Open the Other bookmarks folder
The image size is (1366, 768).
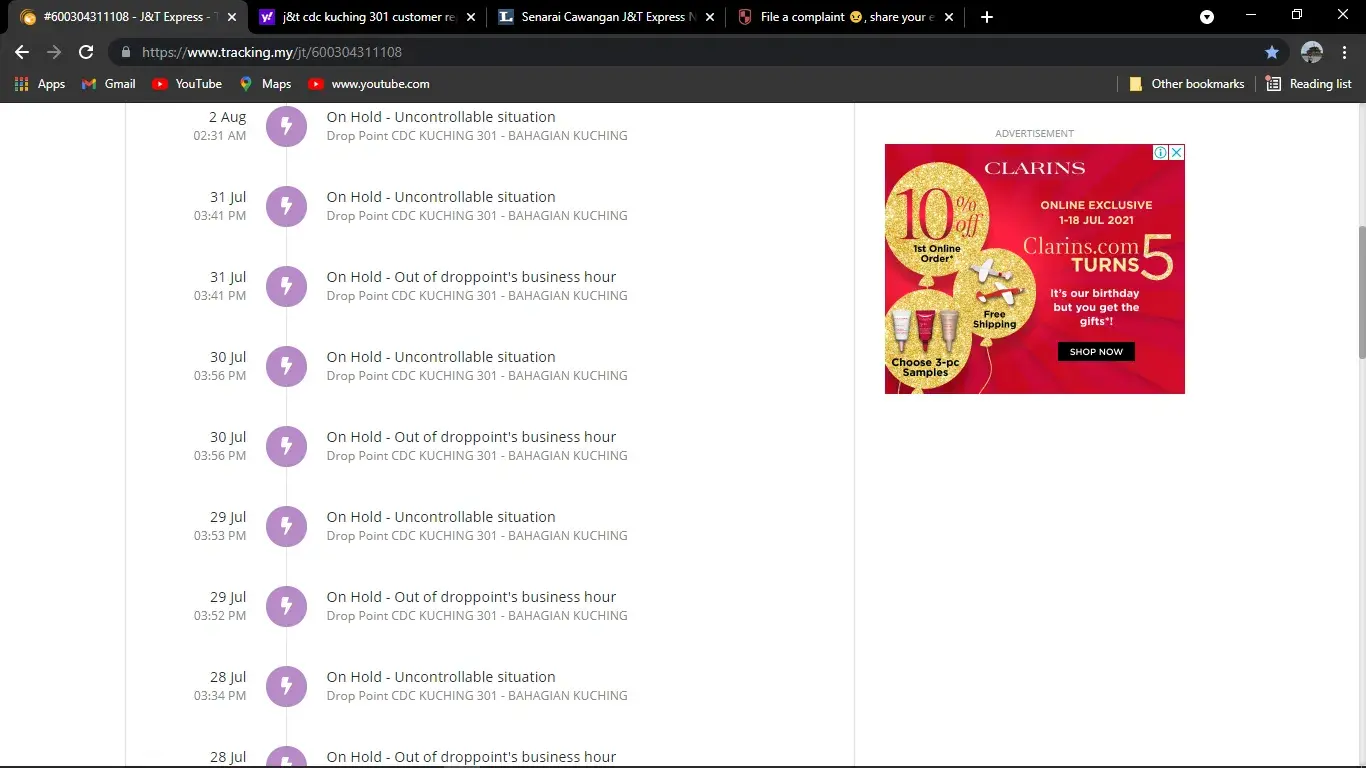click(x=1186, y=84)
